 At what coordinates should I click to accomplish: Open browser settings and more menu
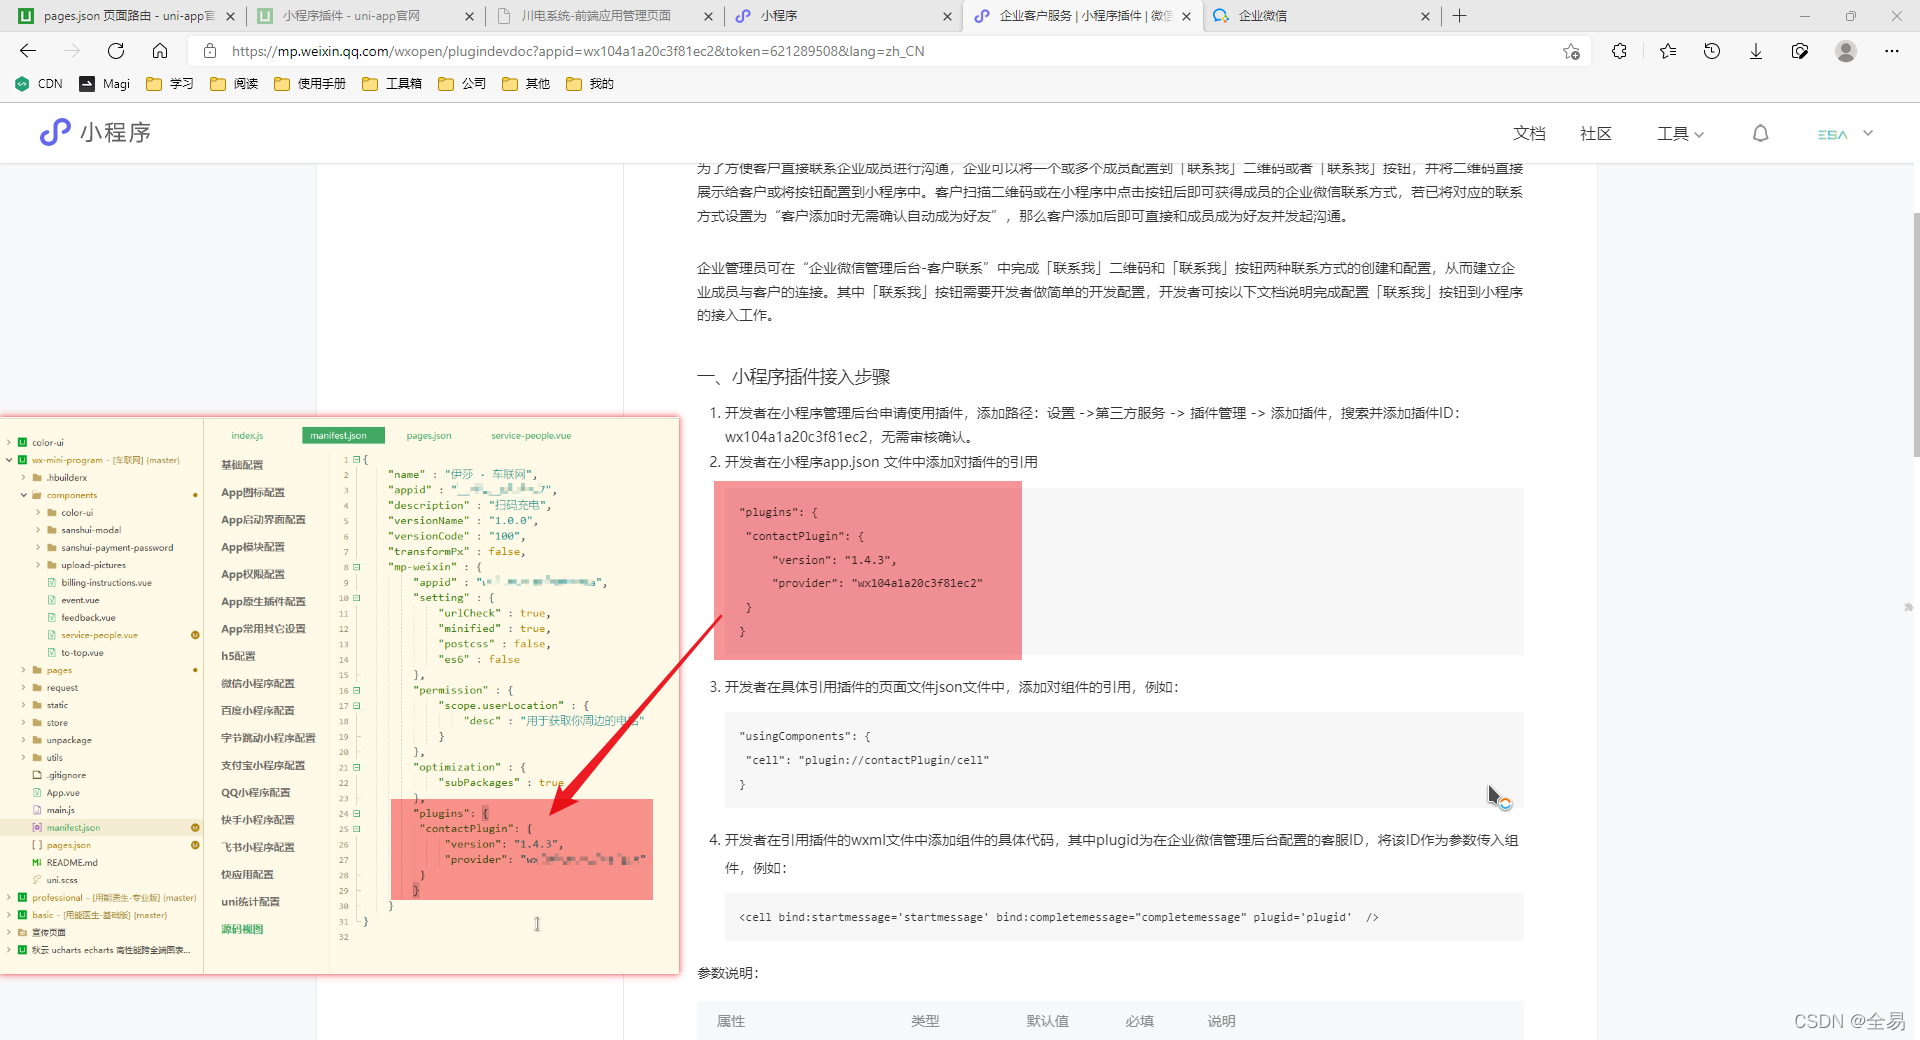click(1892, 51)
